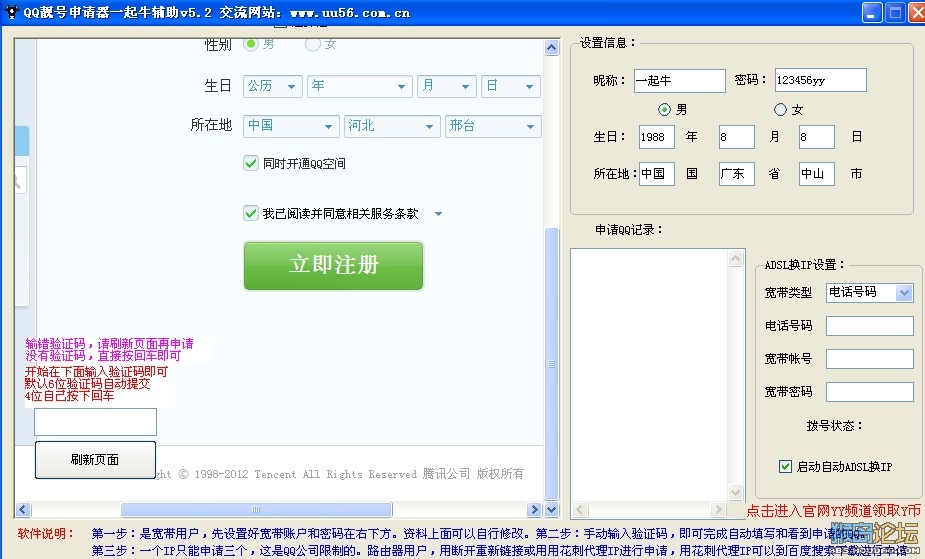Click the 刷新页面 button

click(95, 460)
